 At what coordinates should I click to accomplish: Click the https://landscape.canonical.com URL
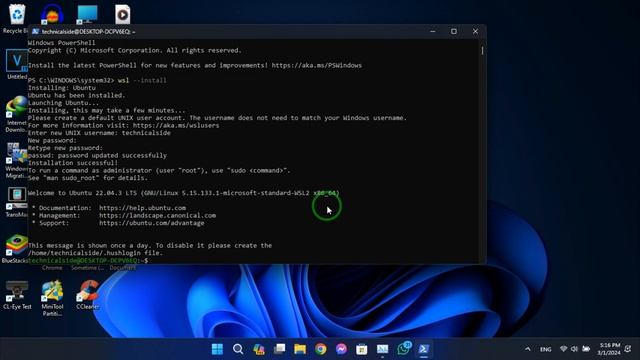pos(157,216)
